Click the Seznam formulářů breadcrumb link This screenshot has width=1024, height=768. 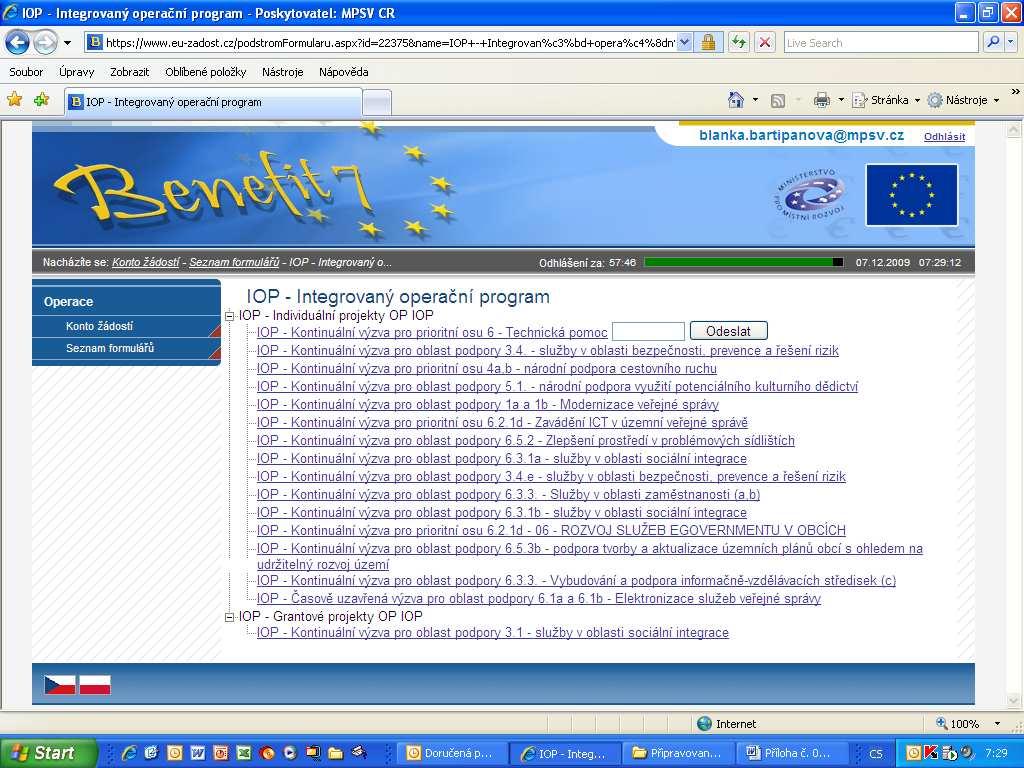[234, 262]
